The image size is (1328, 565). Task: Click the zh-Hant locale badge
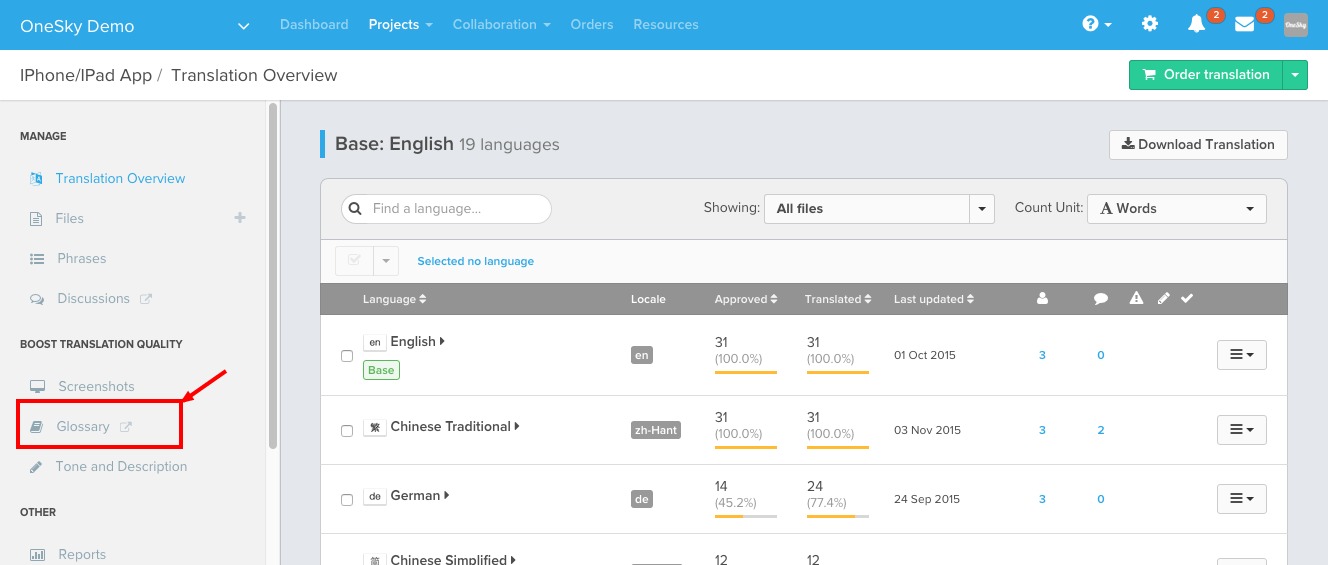point(656,430)
